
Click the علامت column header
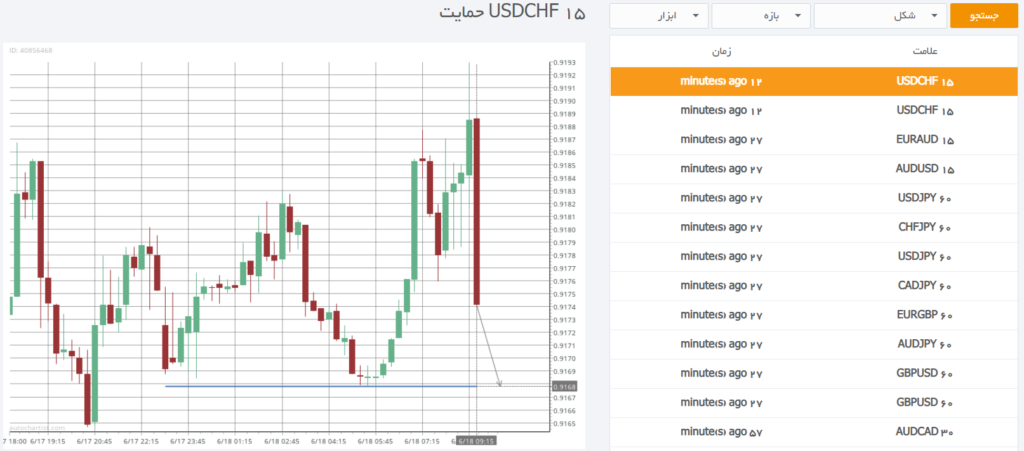pyautogui.click(x=925, y=51)
